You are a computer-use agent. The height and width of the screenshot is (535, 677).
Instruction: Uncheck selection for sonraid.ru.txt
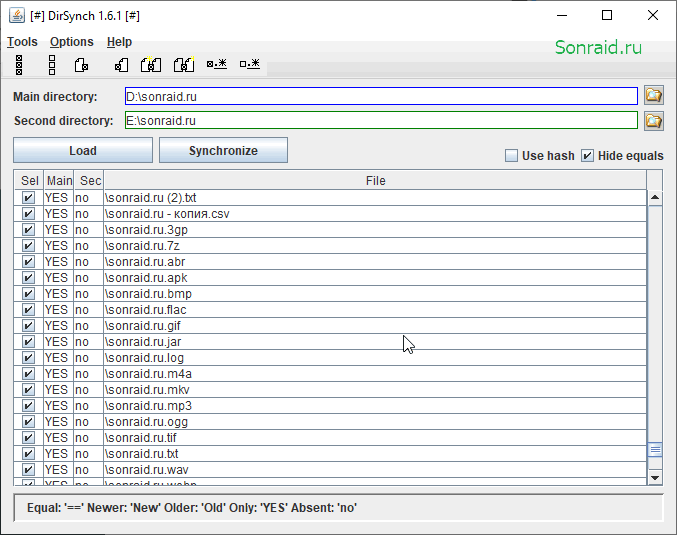(x=28, y=453)
